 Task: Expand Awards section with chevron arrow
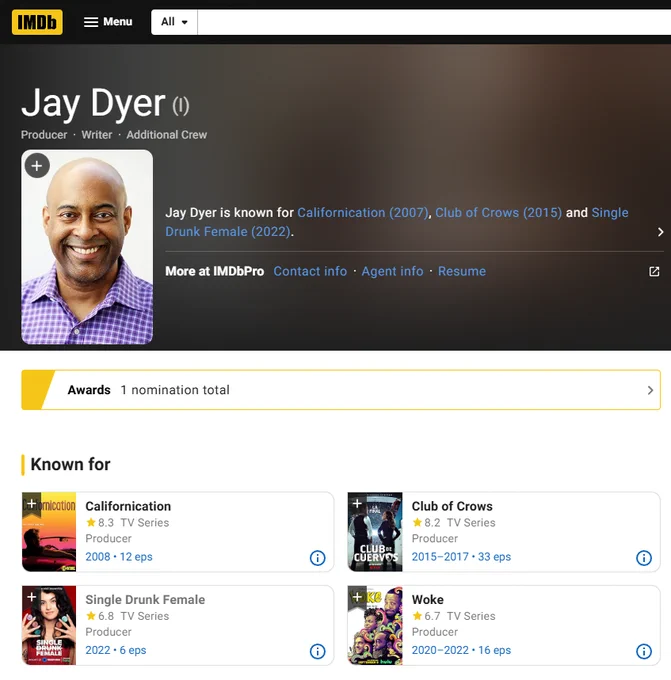click(650, 390)
